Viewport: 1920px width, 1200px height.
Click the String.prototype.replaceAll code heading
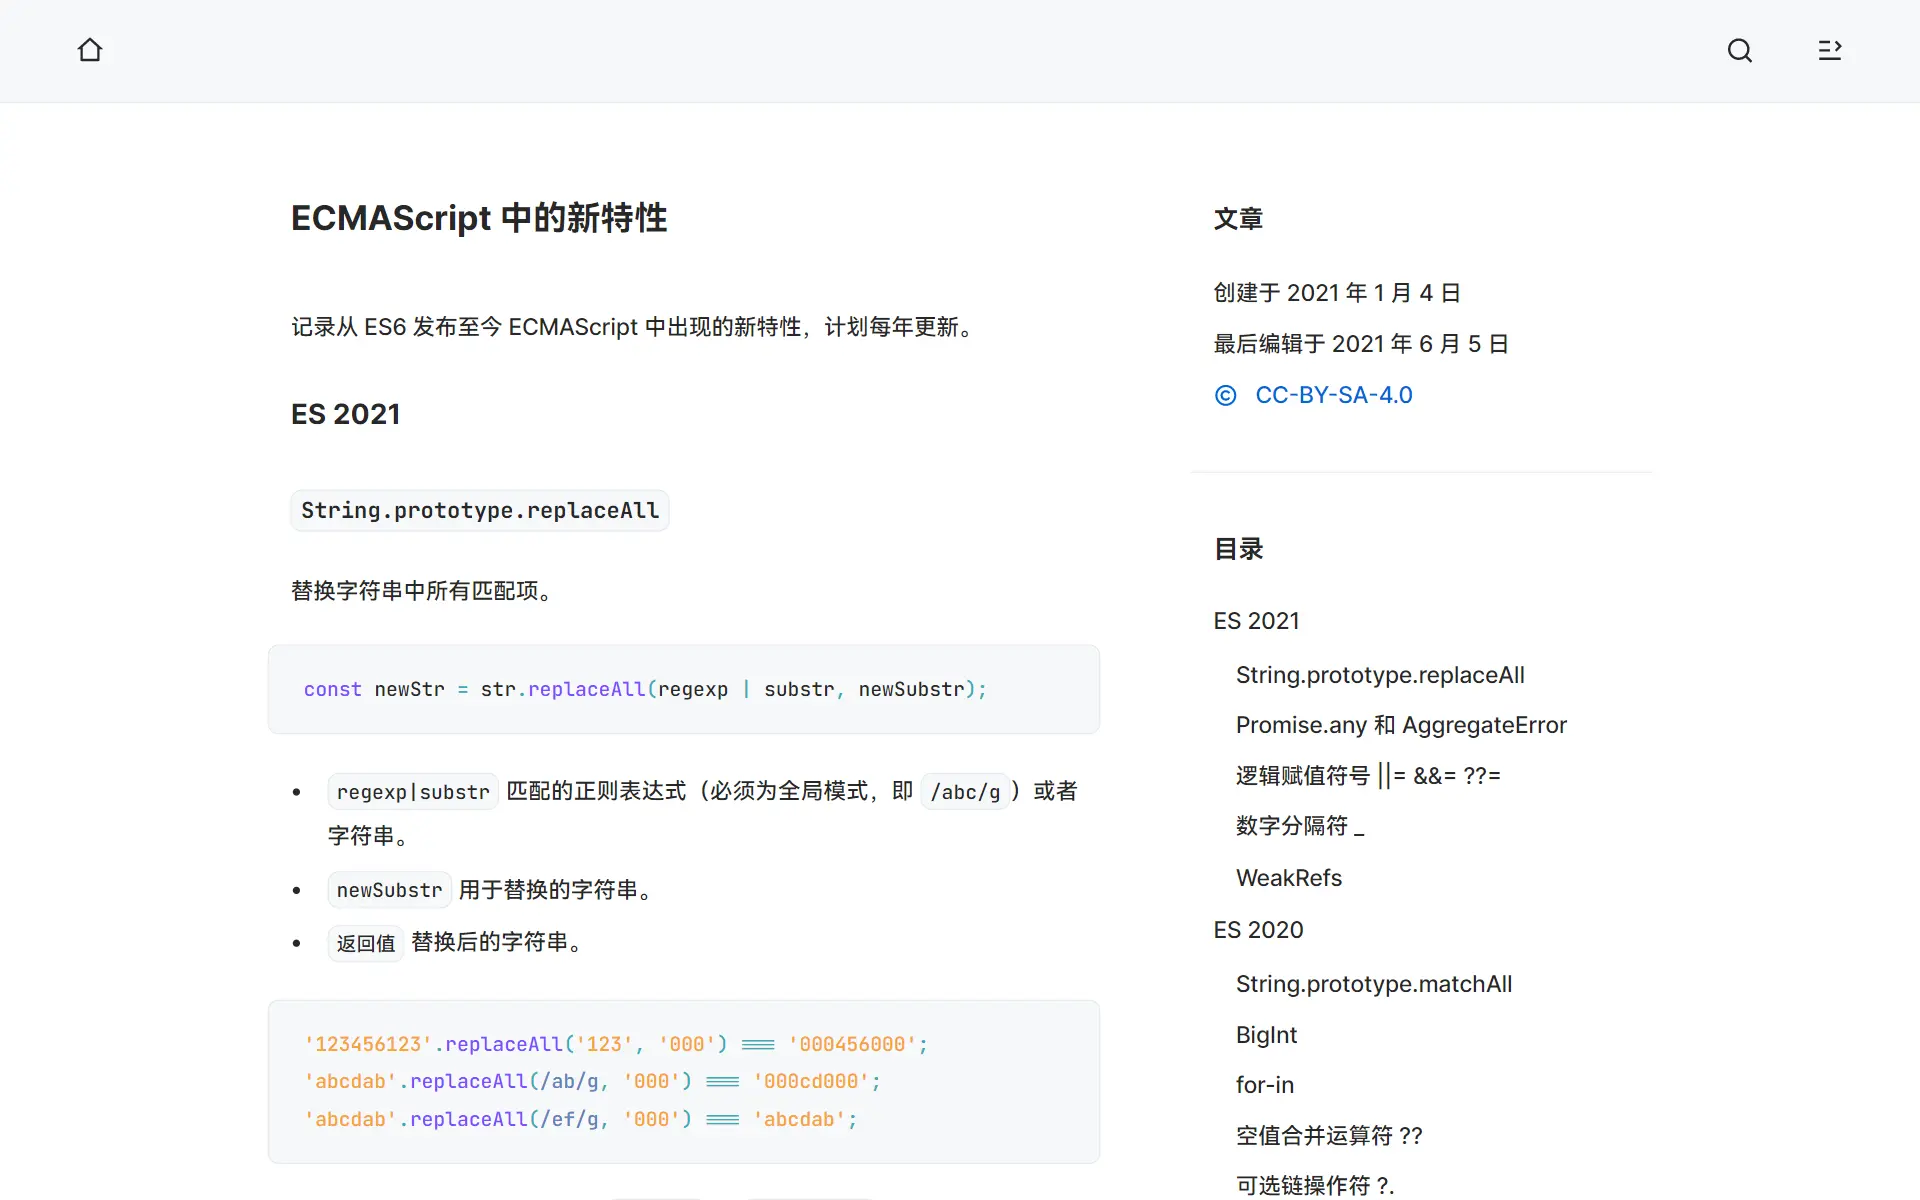480,511
